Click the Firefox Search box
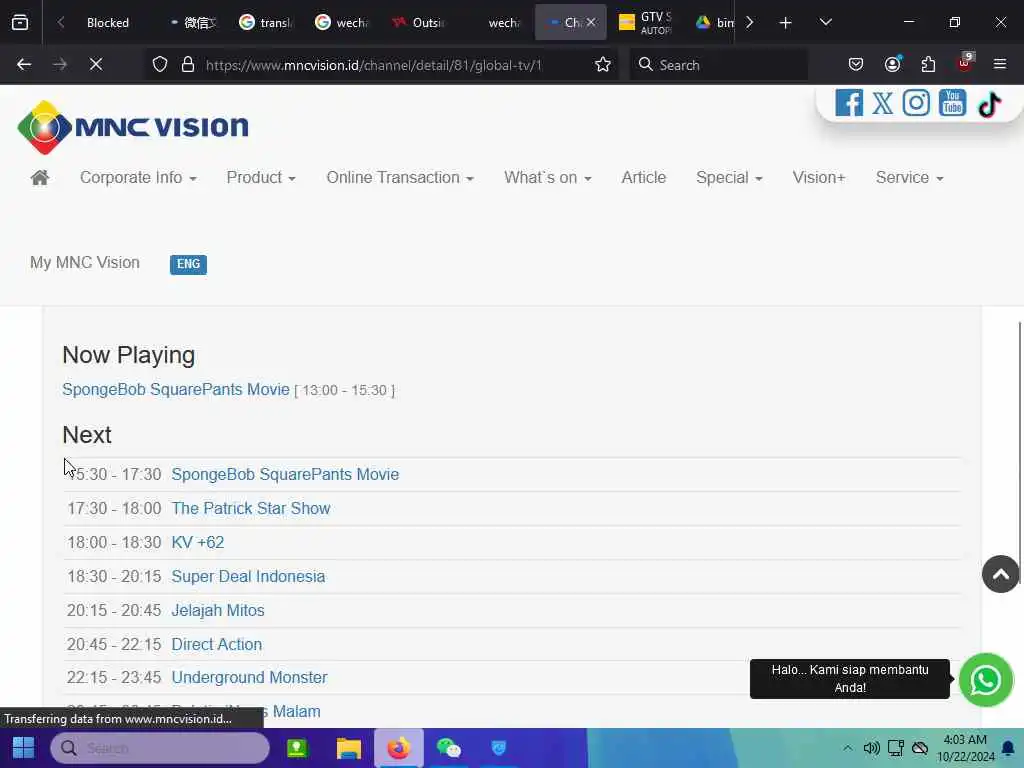 coord(718,65)
